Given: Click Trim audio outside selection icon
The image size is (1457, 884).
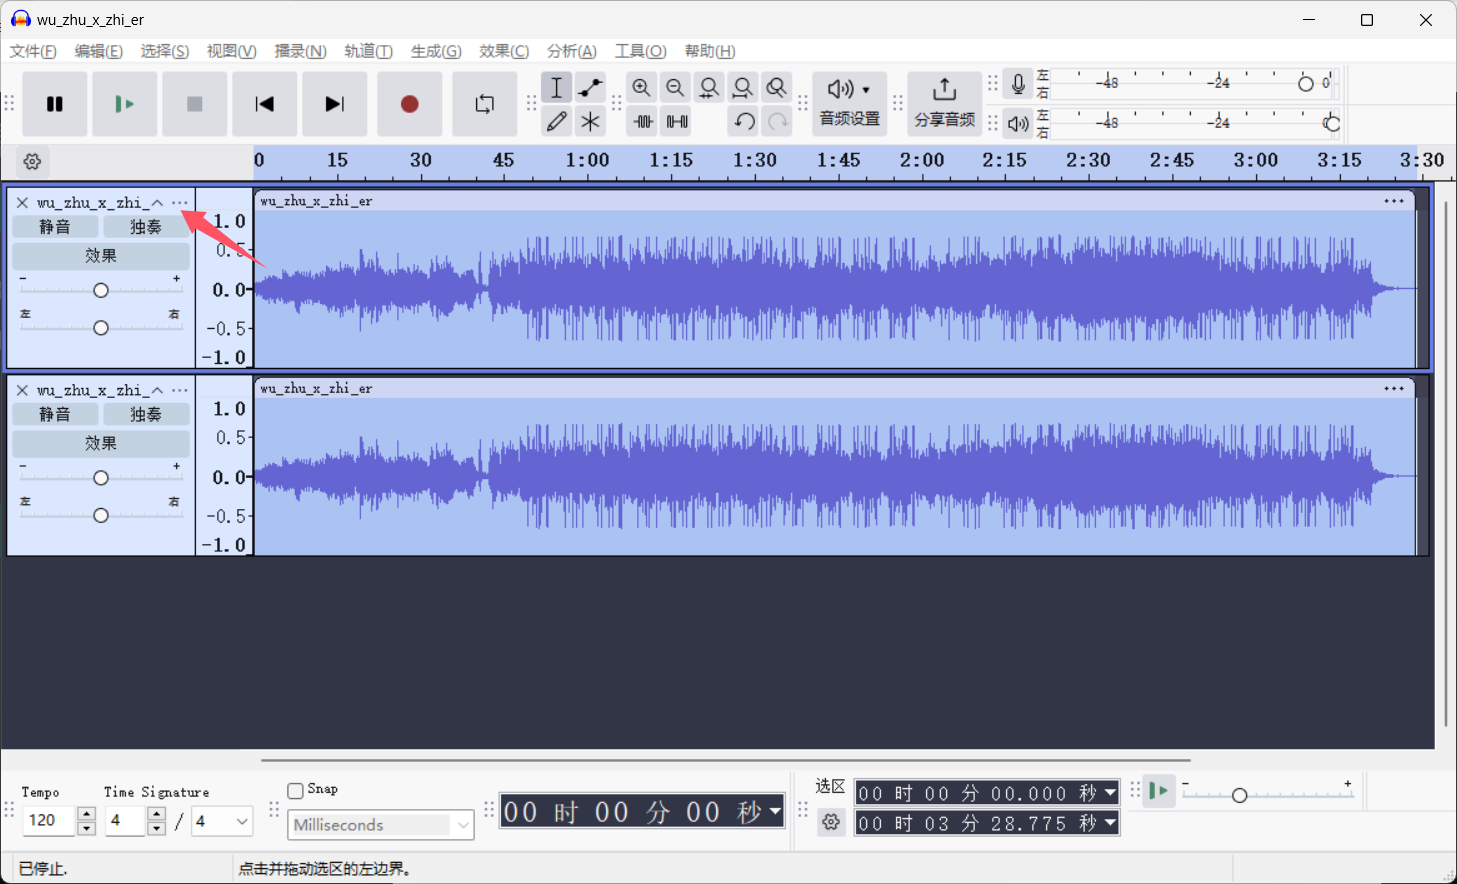Looking at the screenshot, I should pyautogui.click(x=643, y=122).
